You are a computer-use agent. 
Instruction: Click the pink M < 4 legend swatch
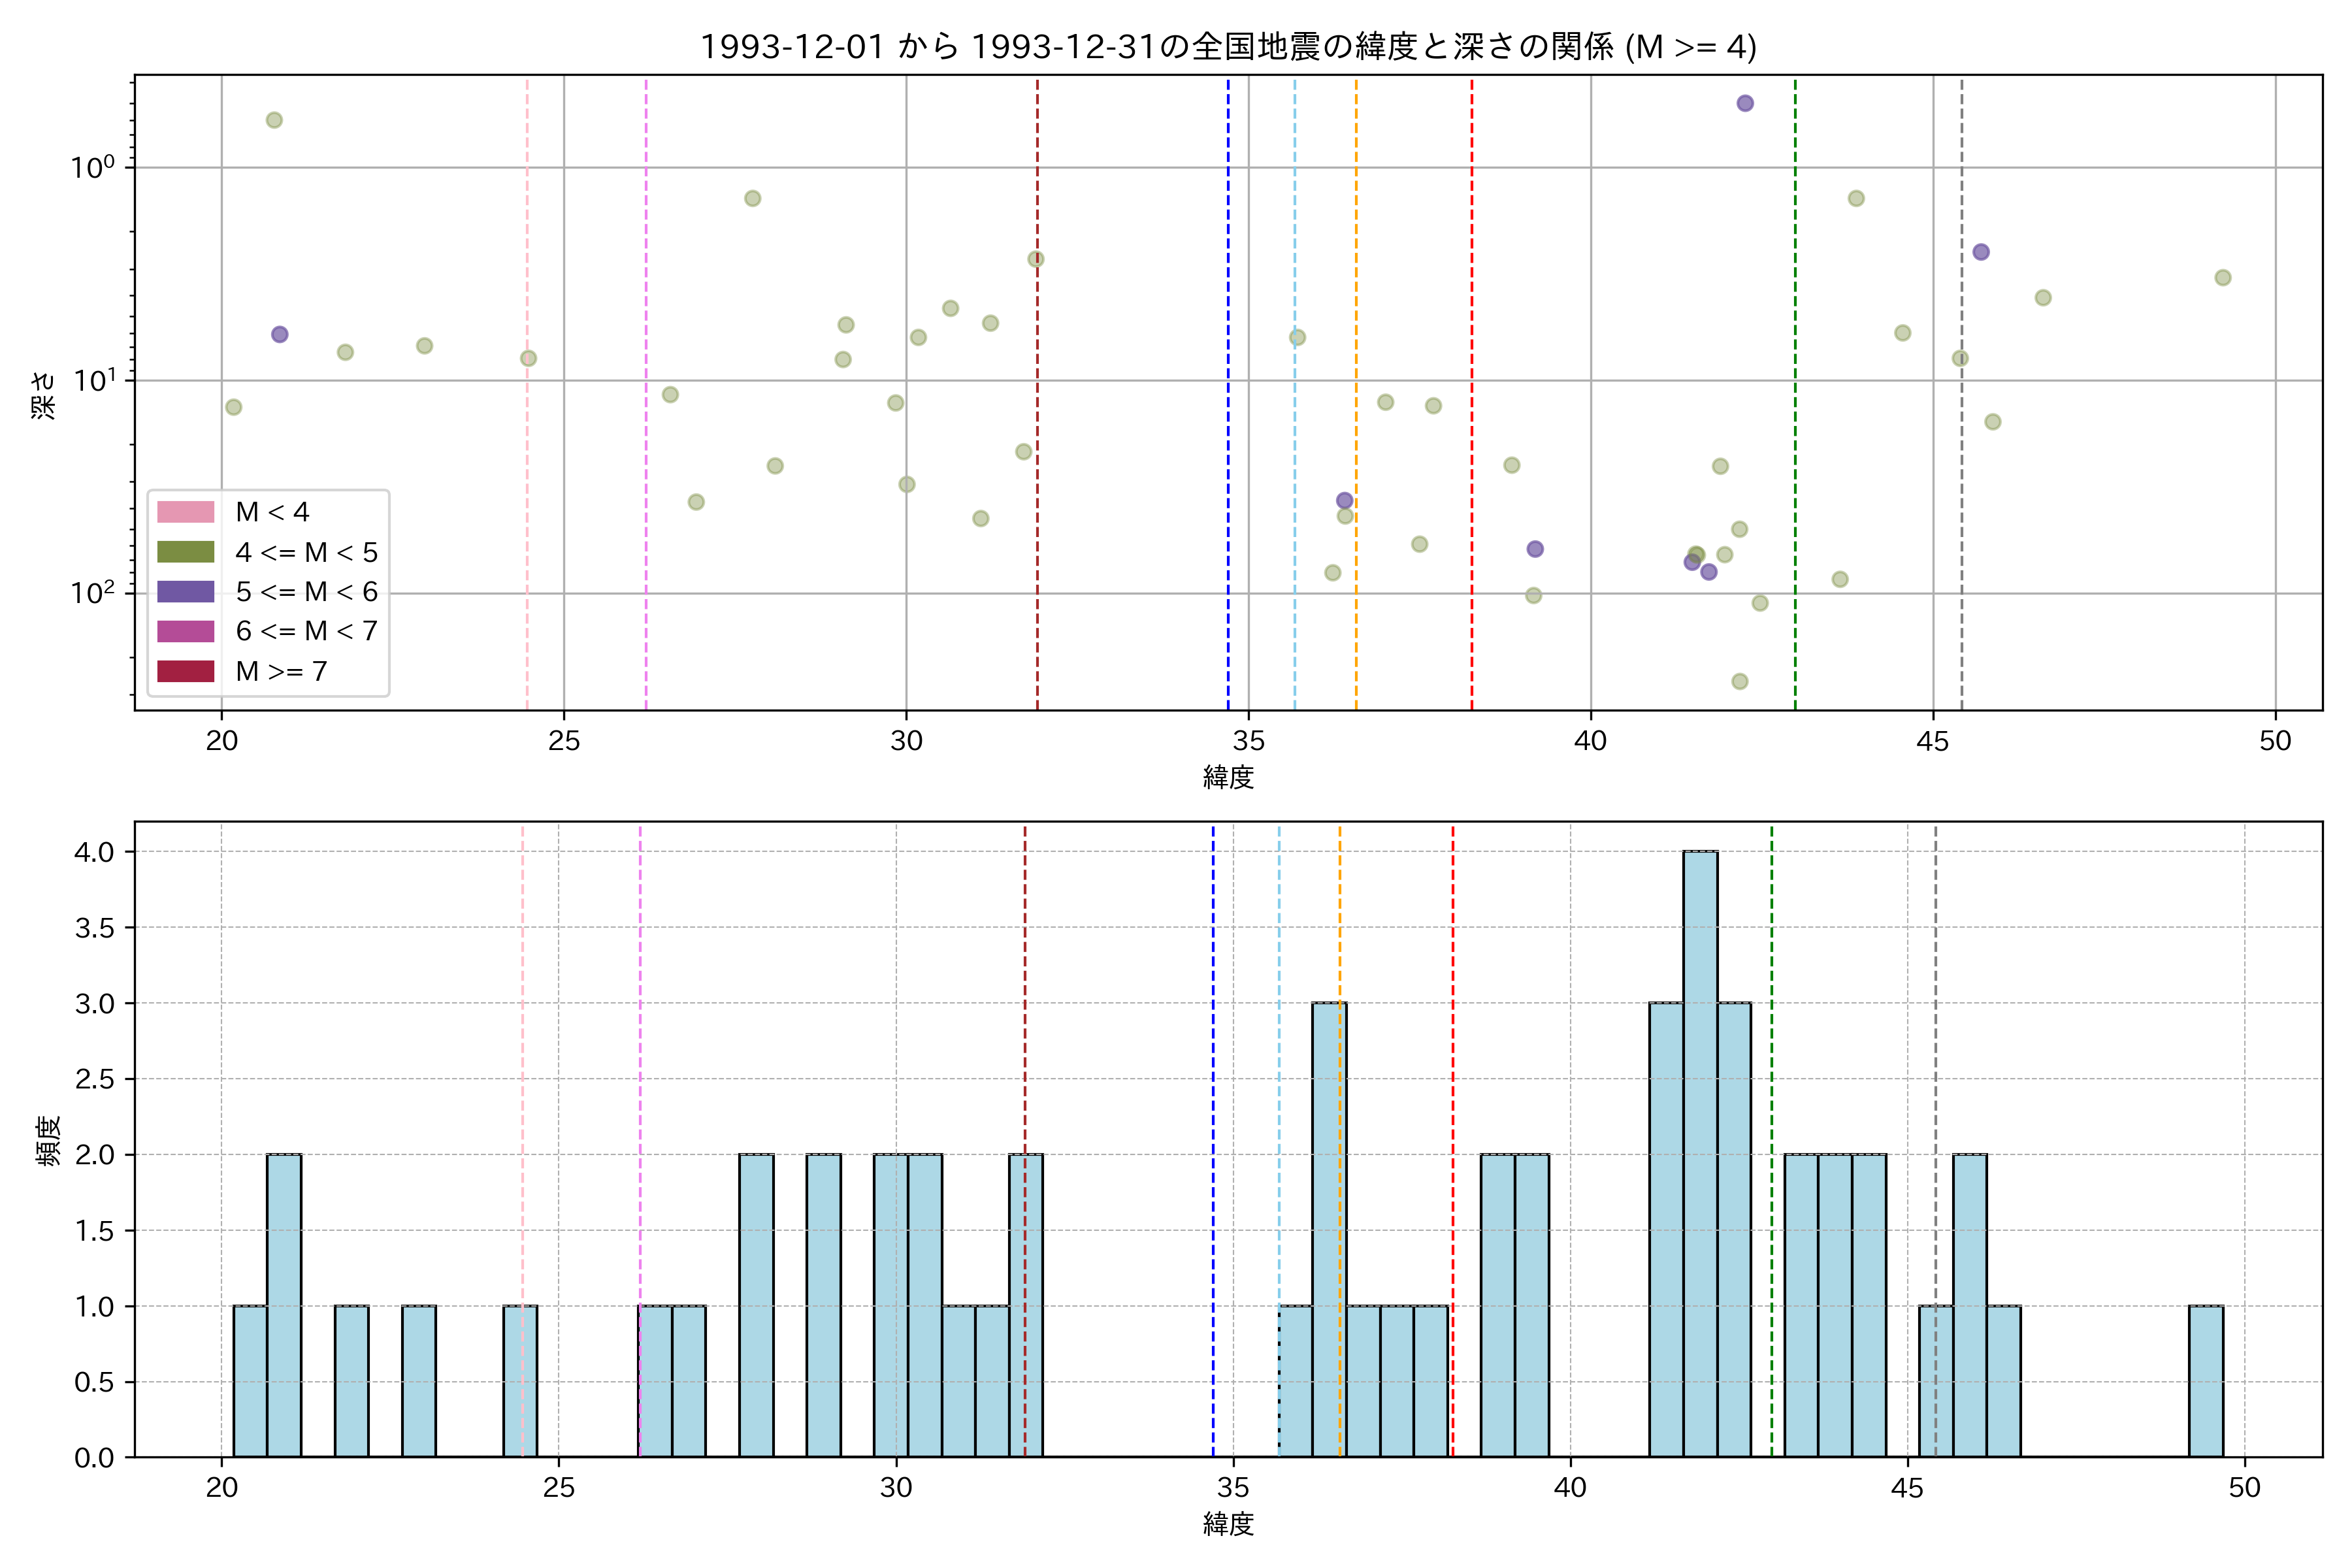coord(185,512)
